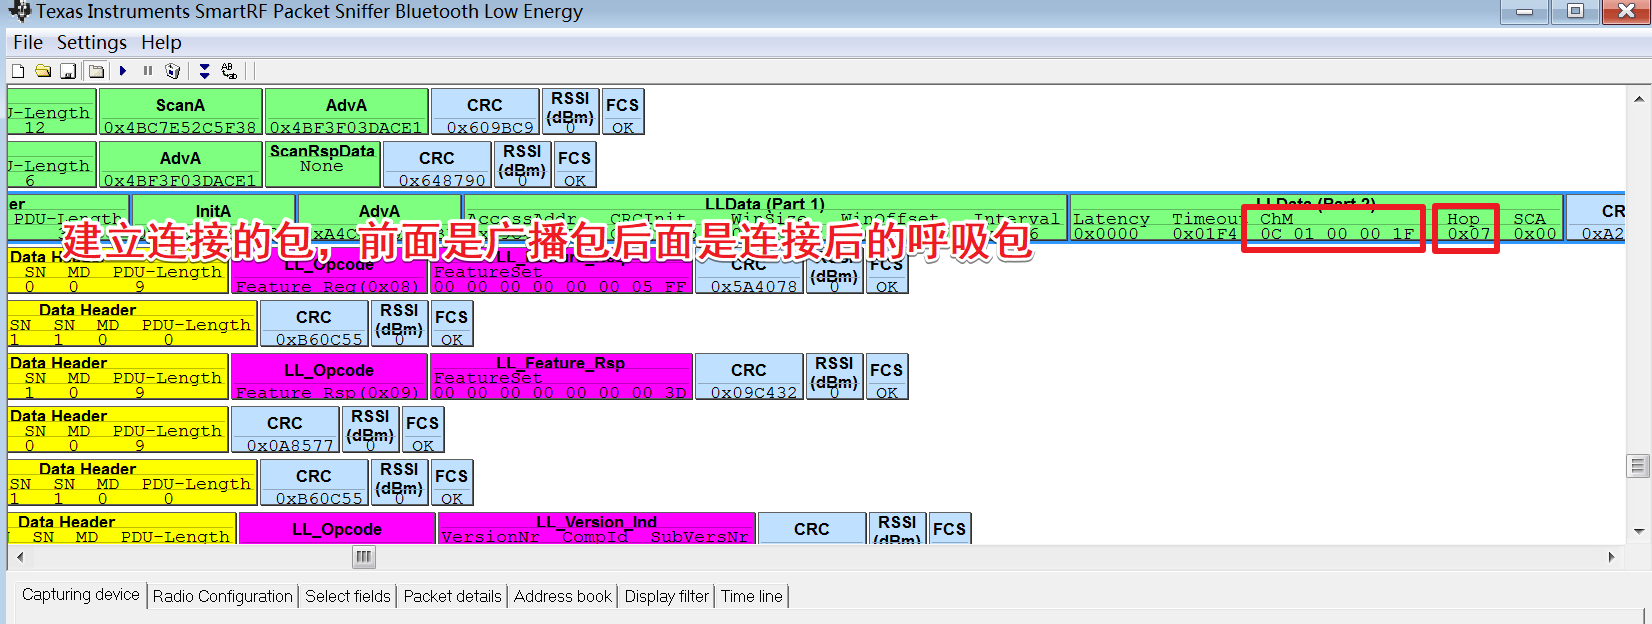Click the AB-to-ab font size toolbar icon
1652x624 pixels.
229,71
